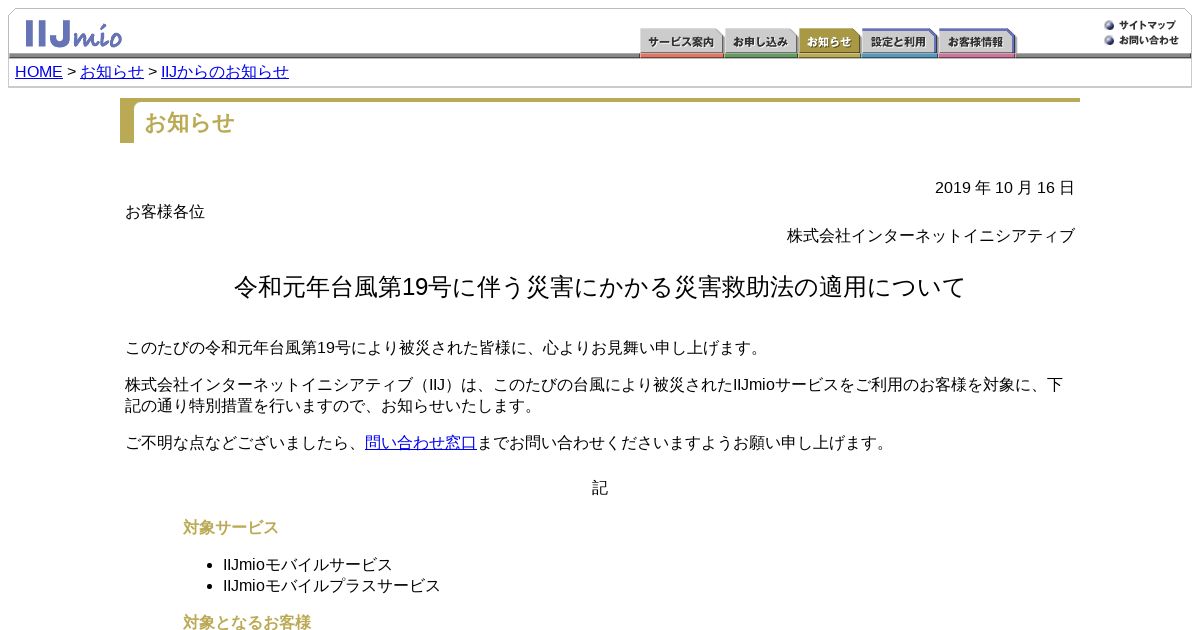
Task: Open the お客様情報 tab
Action: click(x=976, y=42)
